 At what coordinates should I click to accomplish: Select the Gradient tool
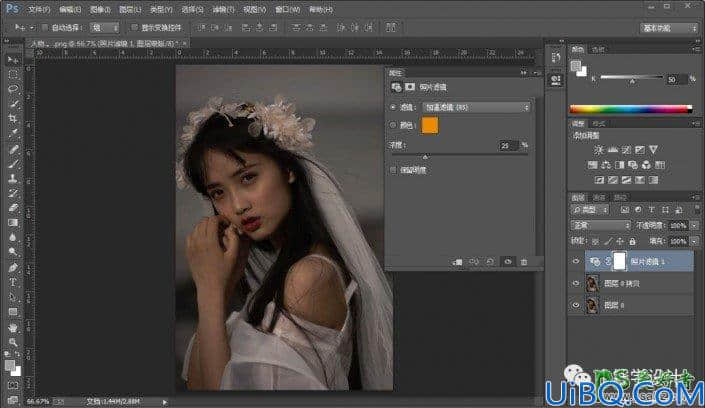click(x=13, y=223)
